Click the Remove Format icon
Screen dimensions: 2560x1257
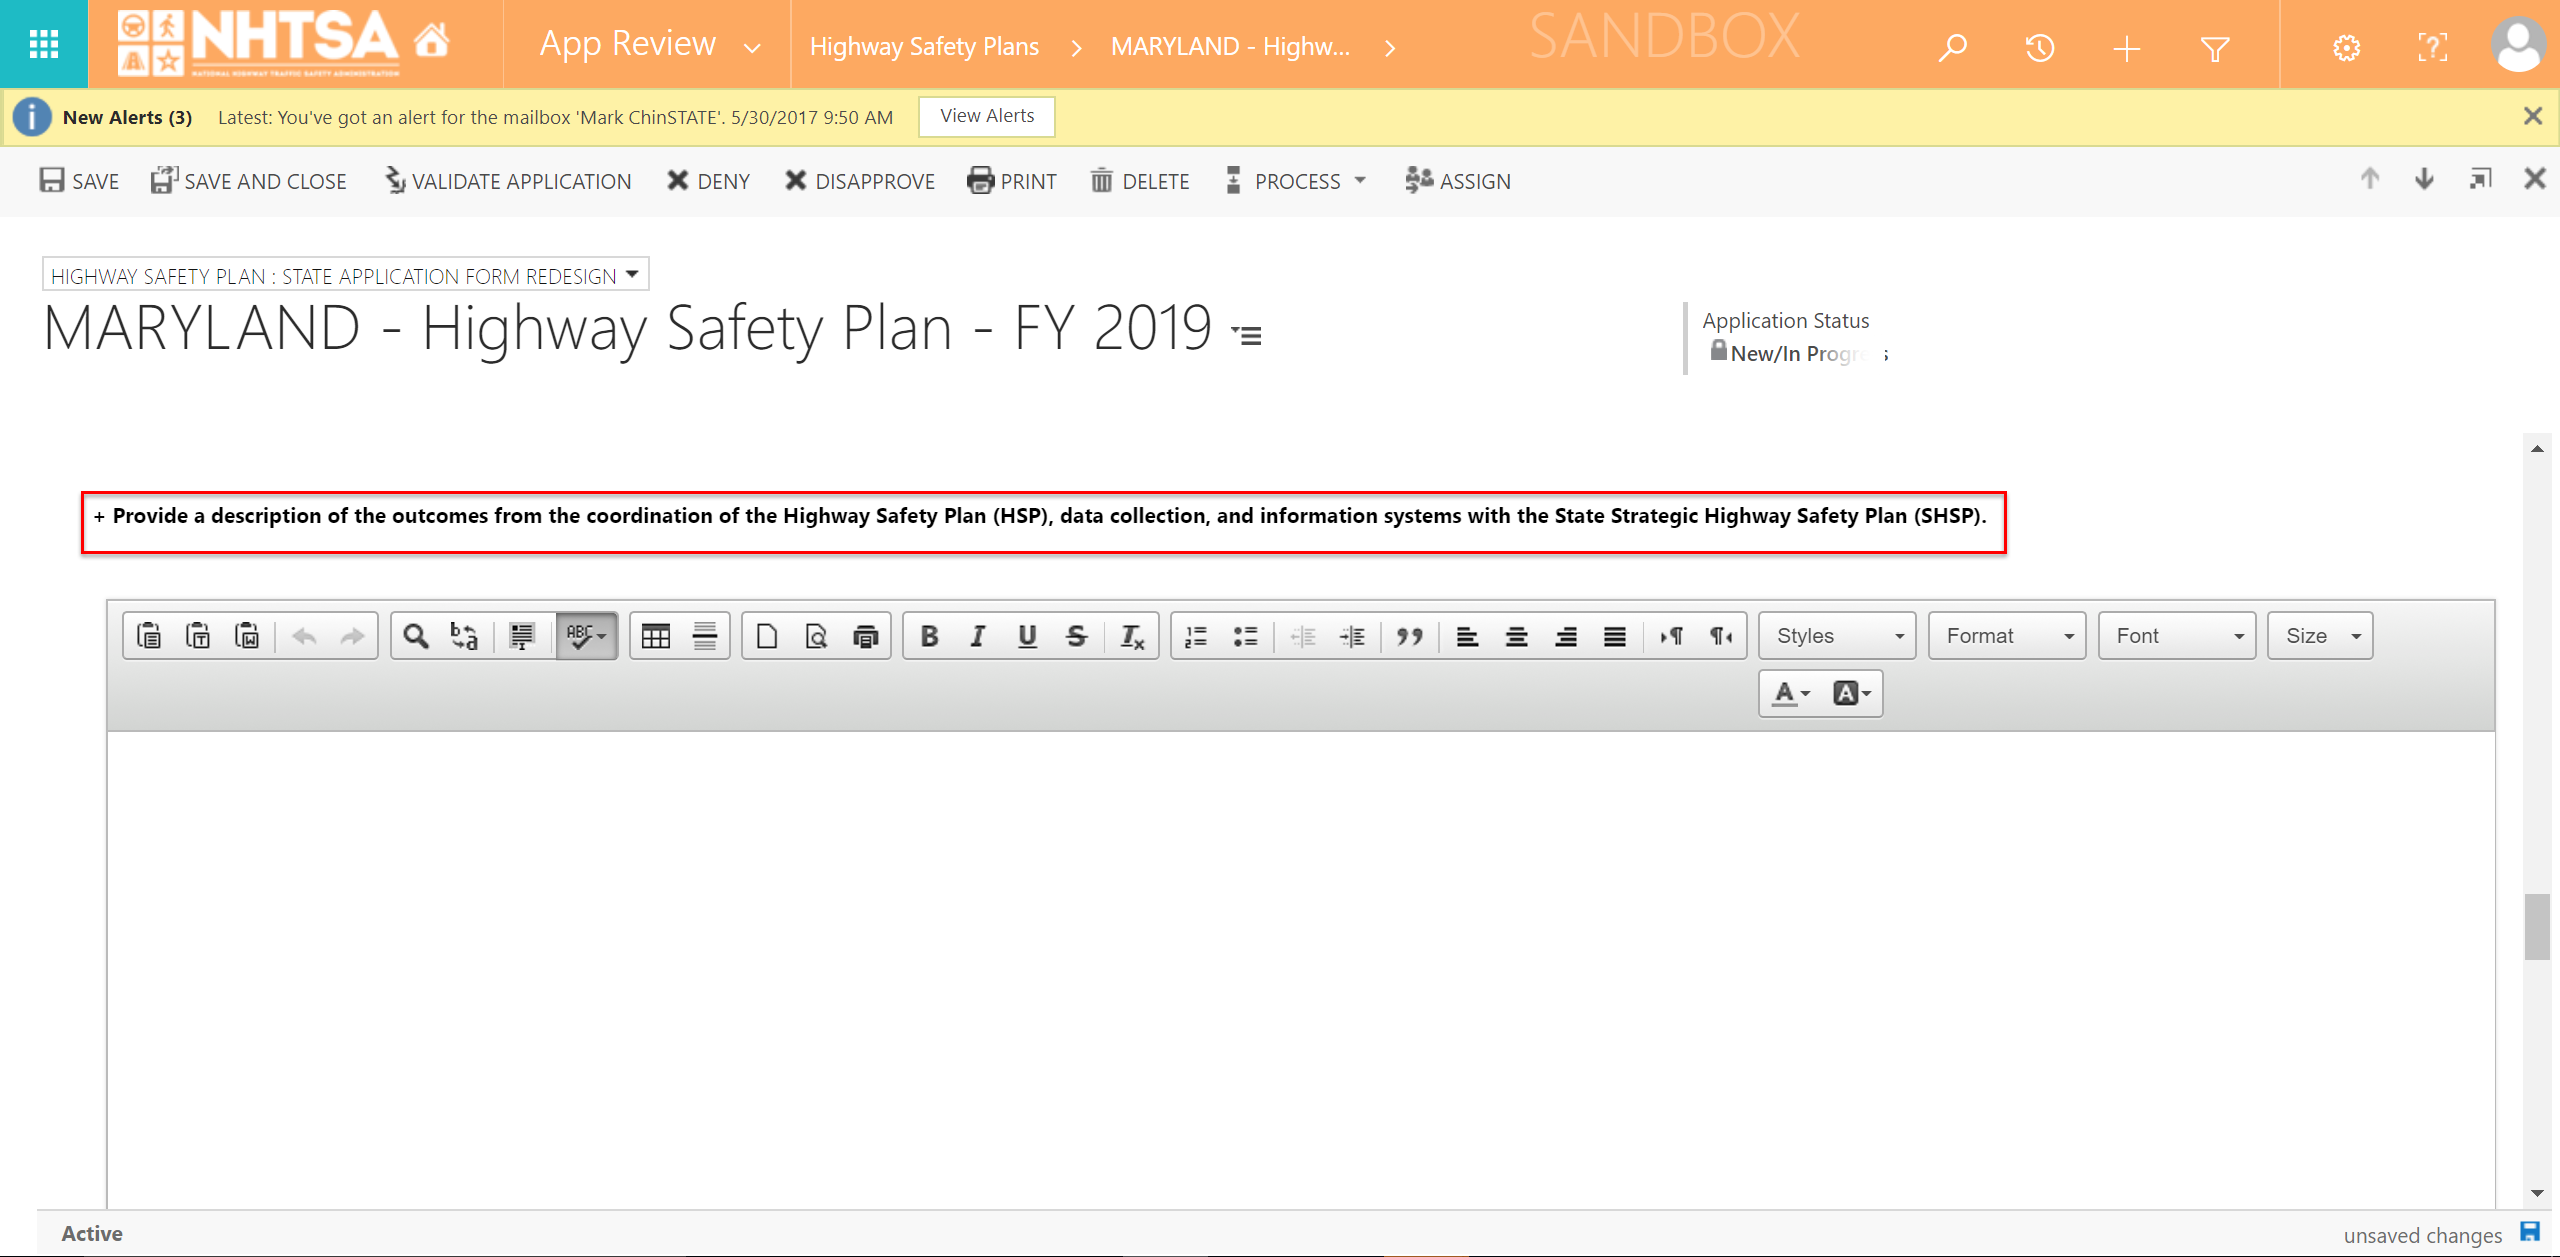[1131, 636]
